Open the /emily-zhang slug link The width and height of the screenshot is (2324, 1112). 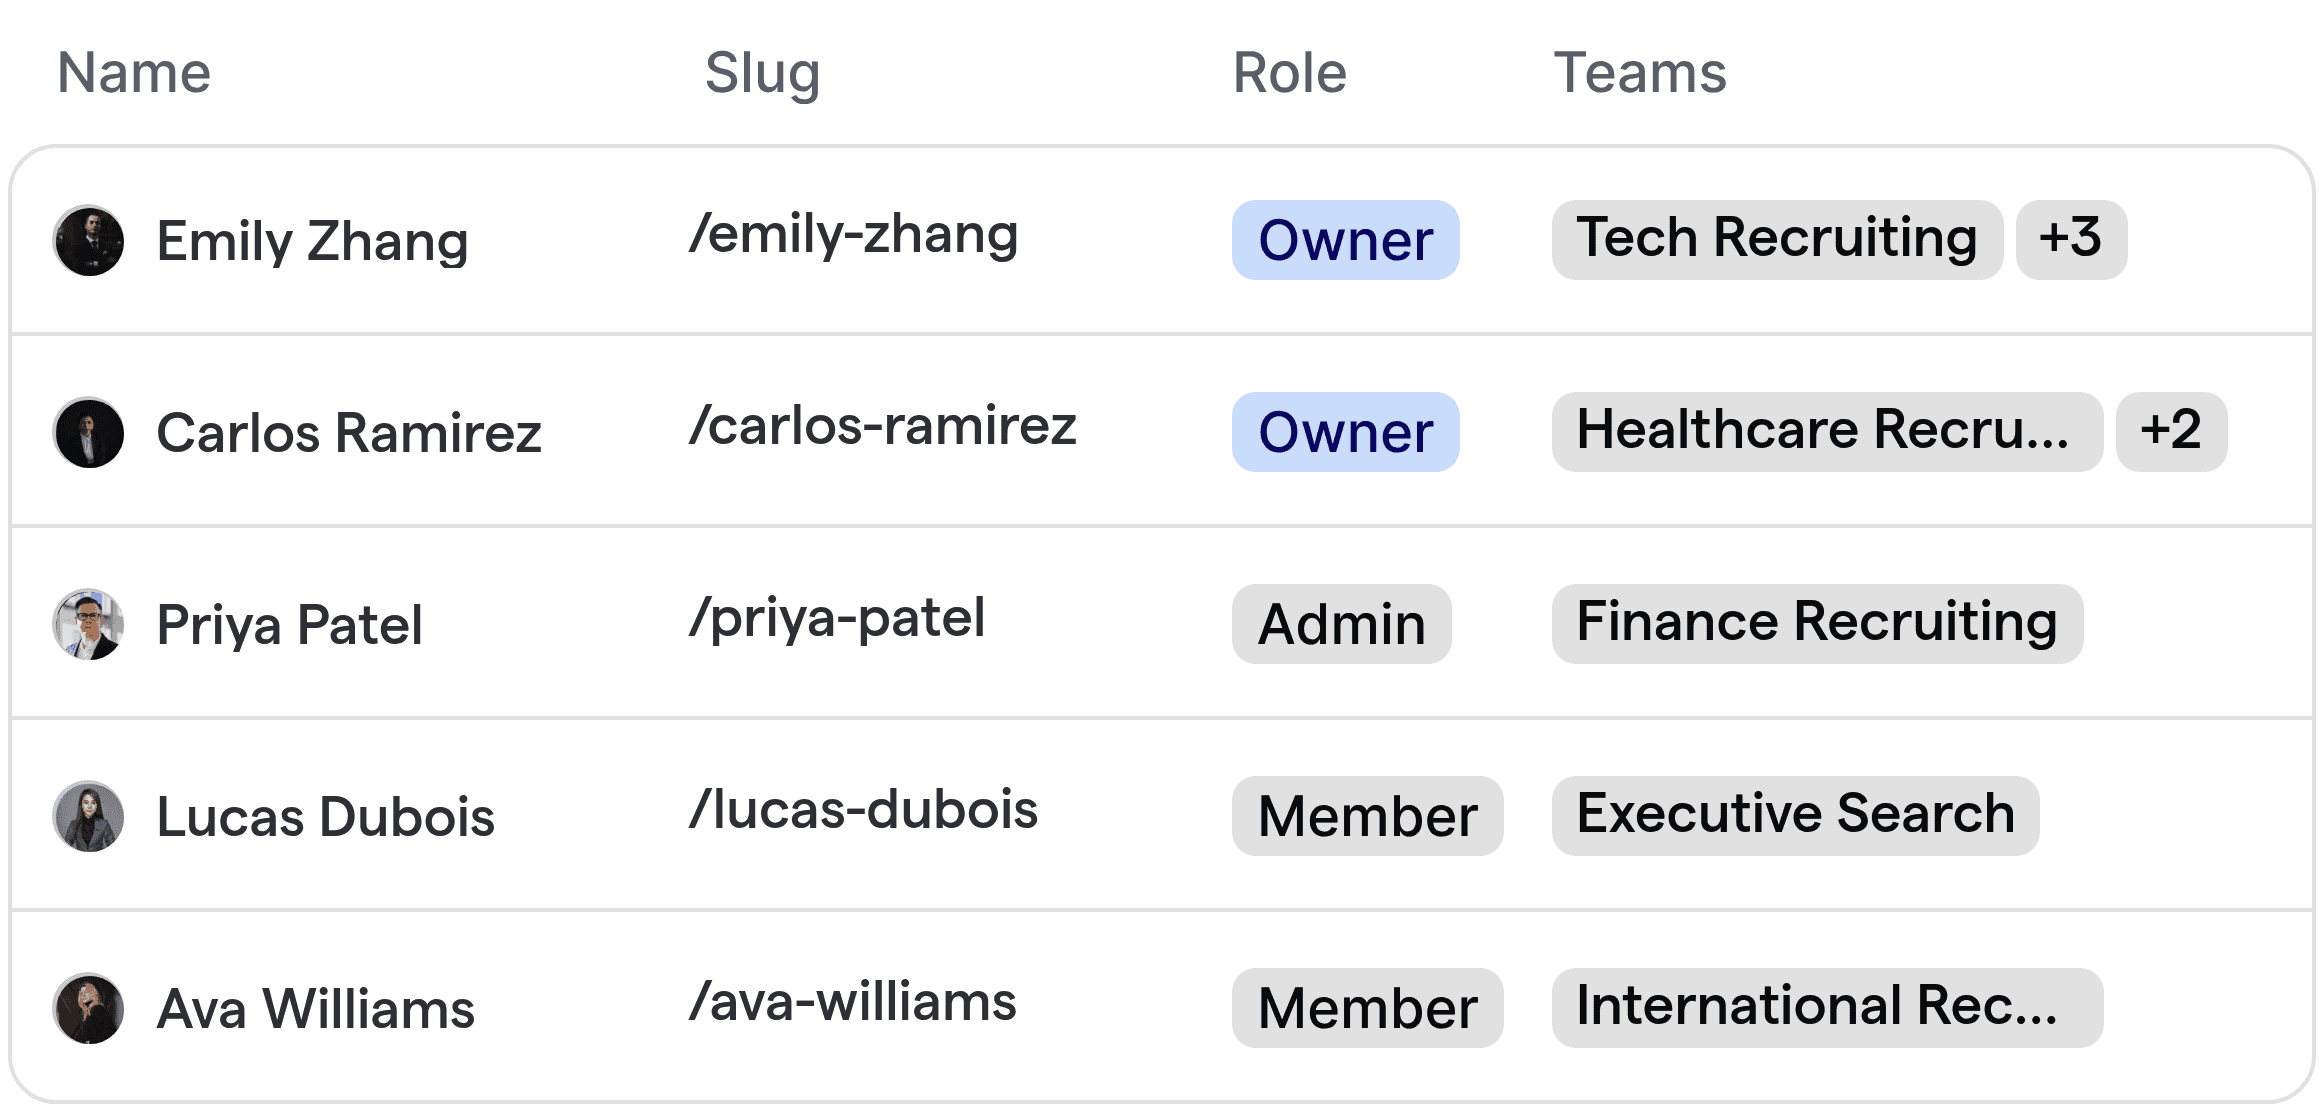click(854, 235)
